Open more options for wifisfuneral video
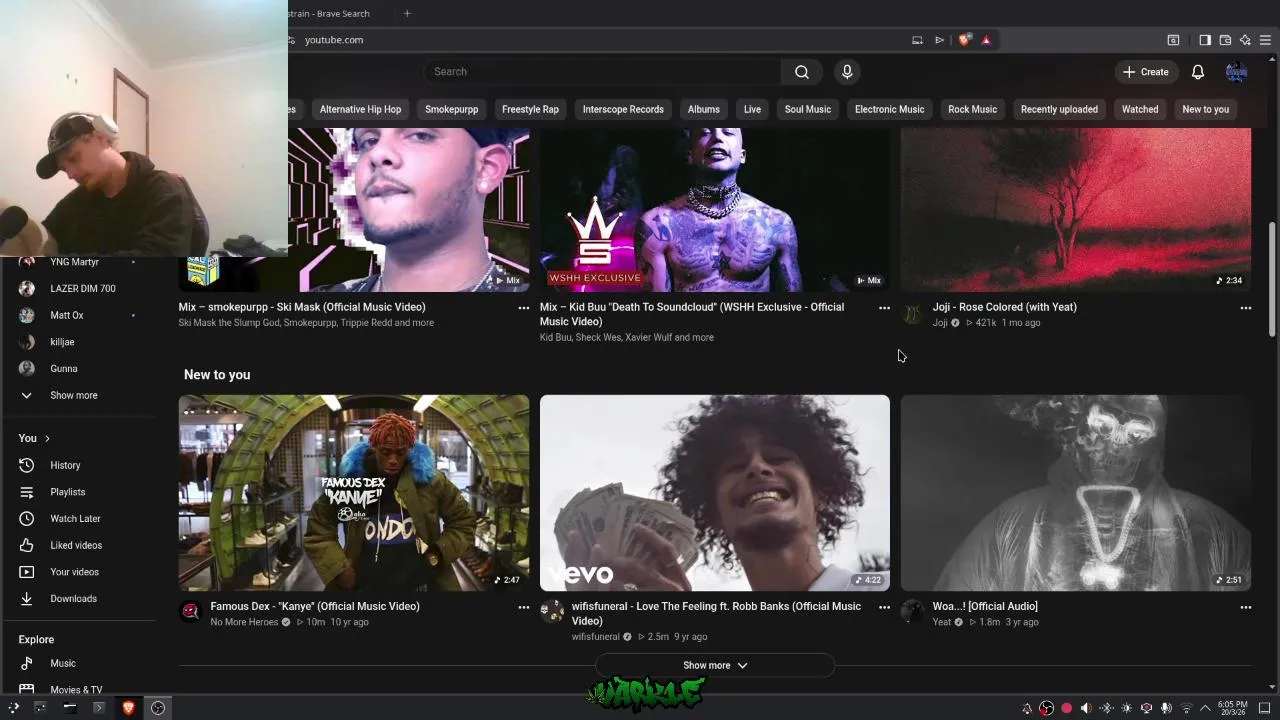This screenshot has height=720, width=1280. (x=884, y=607)
